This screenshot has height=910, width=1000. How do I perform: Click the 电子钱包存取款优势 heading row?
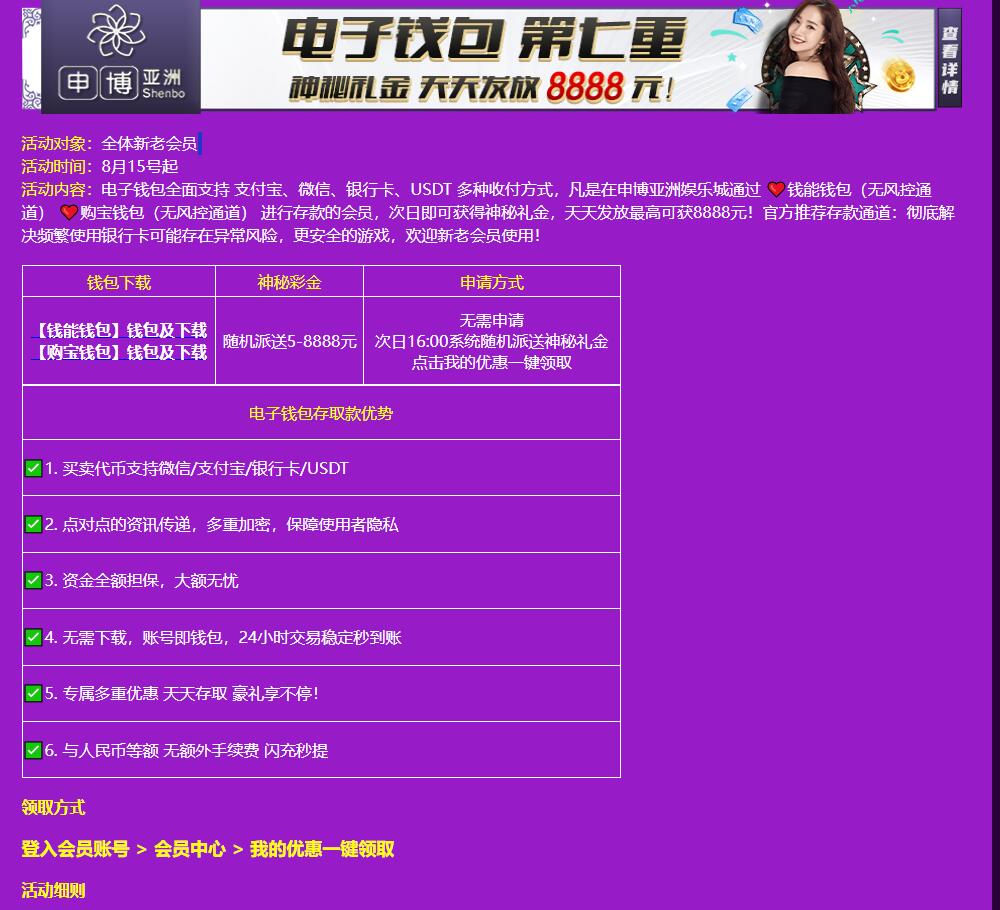321,413
